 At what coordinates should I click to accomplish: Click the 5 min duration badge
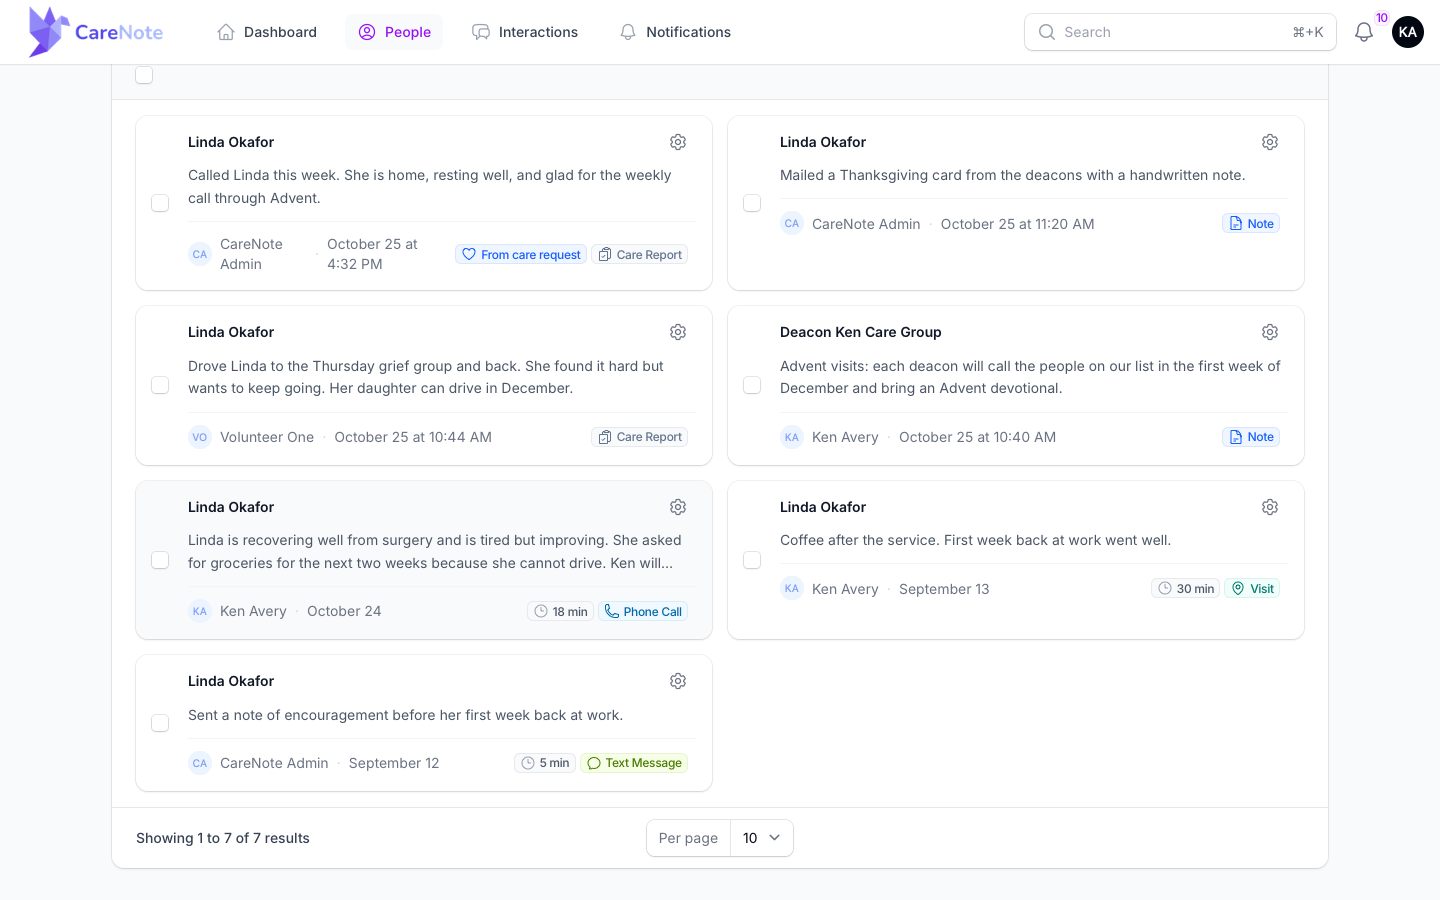click(x=545, y=763)
